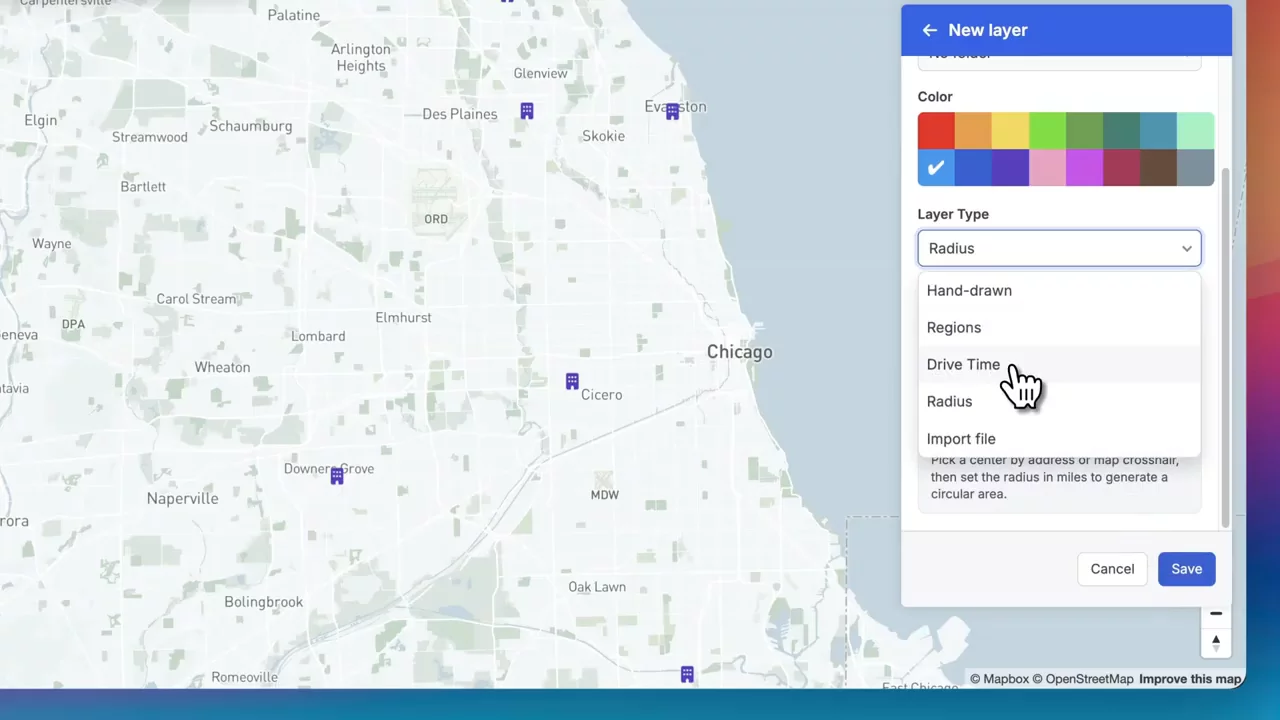Viewport: 1280px width, 720px height.
Task: Click the Bartlett map label
Action: click(x=143, y=186)
